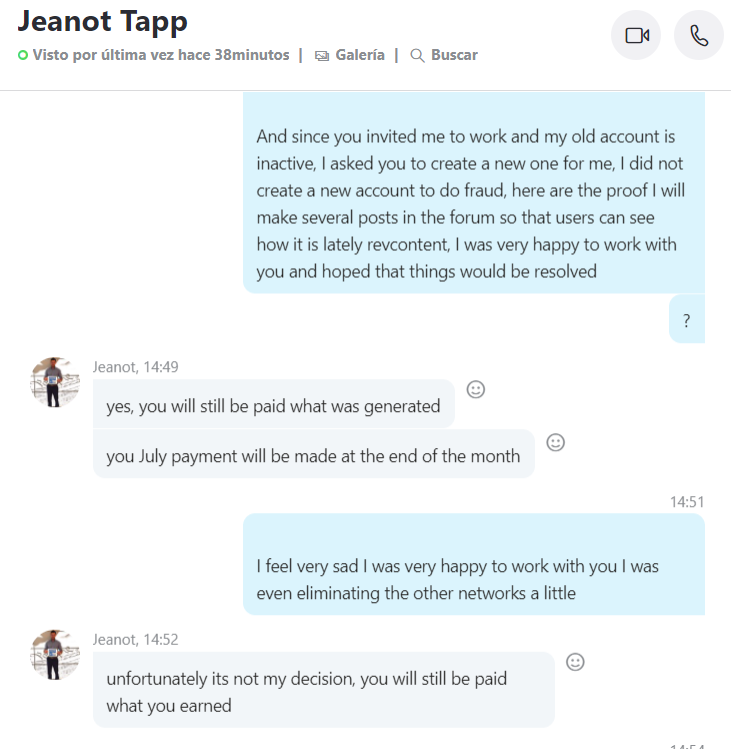The width and height of the screenshot is (731, 754).
Task: Select the question mark message bubble
Action: coord(687,320)
